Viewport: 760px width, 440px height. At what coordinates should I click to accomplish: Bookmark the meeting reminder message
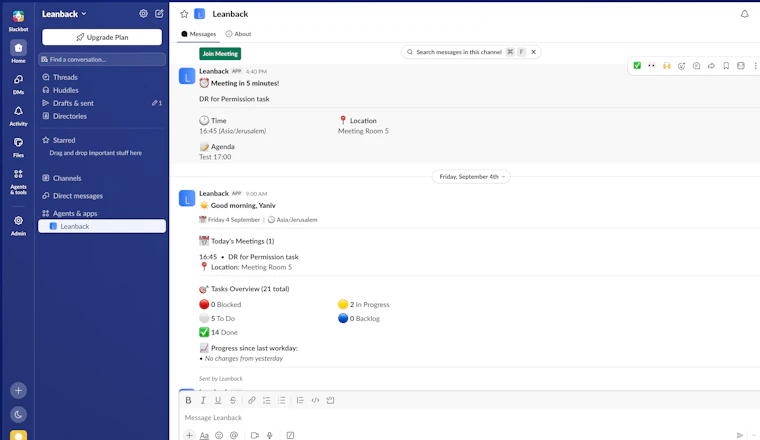coord(726,66)
